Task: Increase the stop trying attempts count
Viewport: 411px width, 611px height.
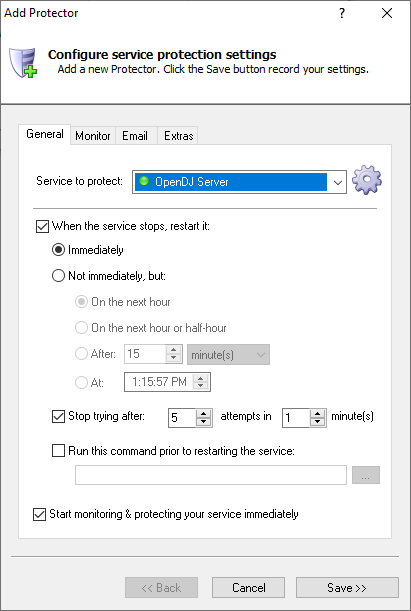Action: click(203, 414)
